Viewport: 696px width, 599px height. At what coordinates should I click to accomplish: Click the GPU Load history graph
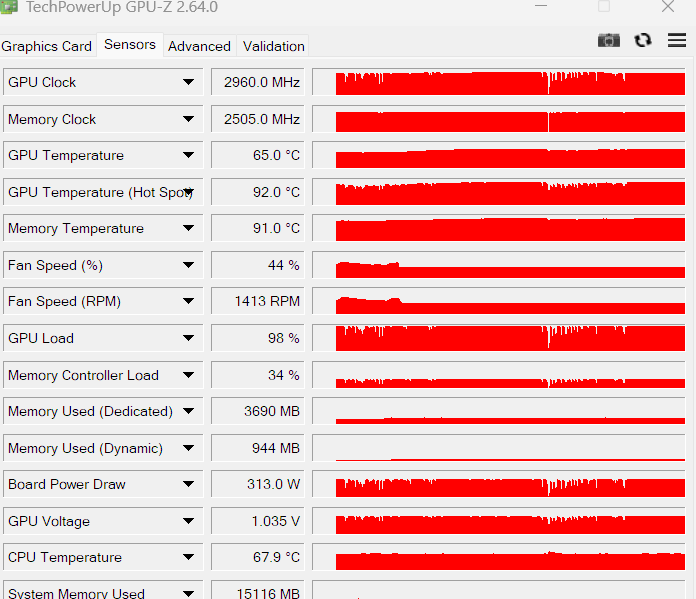point(499,338)
